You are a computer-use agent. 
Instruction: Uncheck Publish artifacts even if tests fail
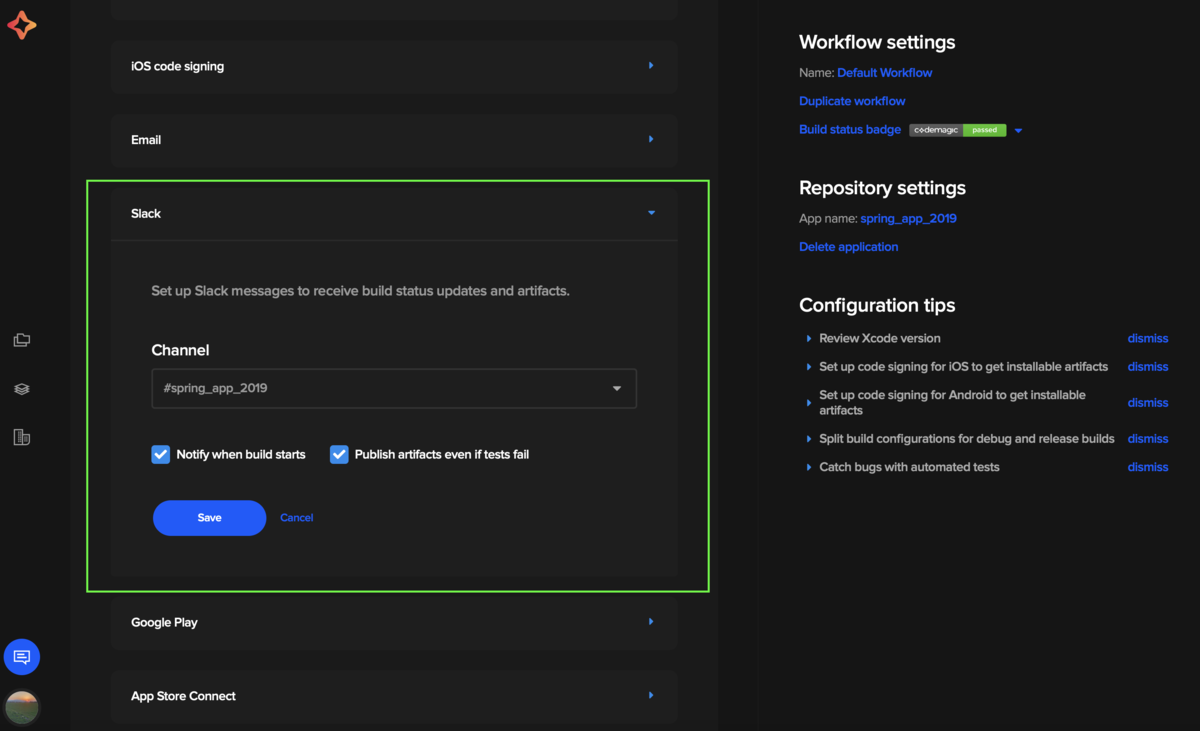[339, 455]
